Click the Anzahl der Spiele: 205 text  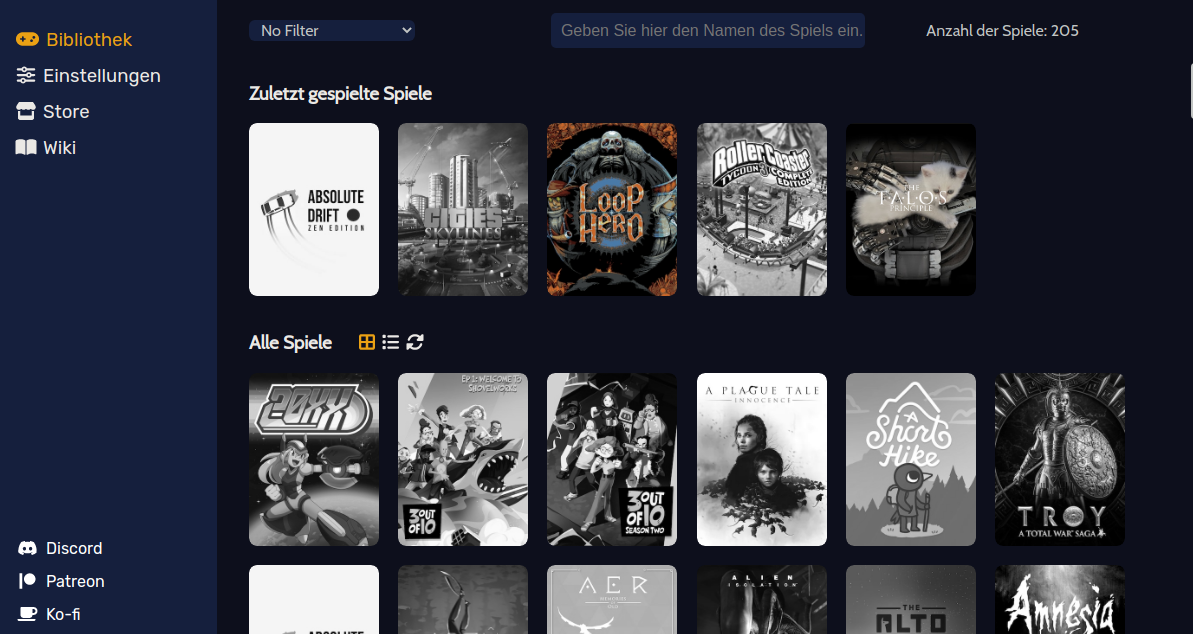pyautogui.click(x=1002, y=30)
